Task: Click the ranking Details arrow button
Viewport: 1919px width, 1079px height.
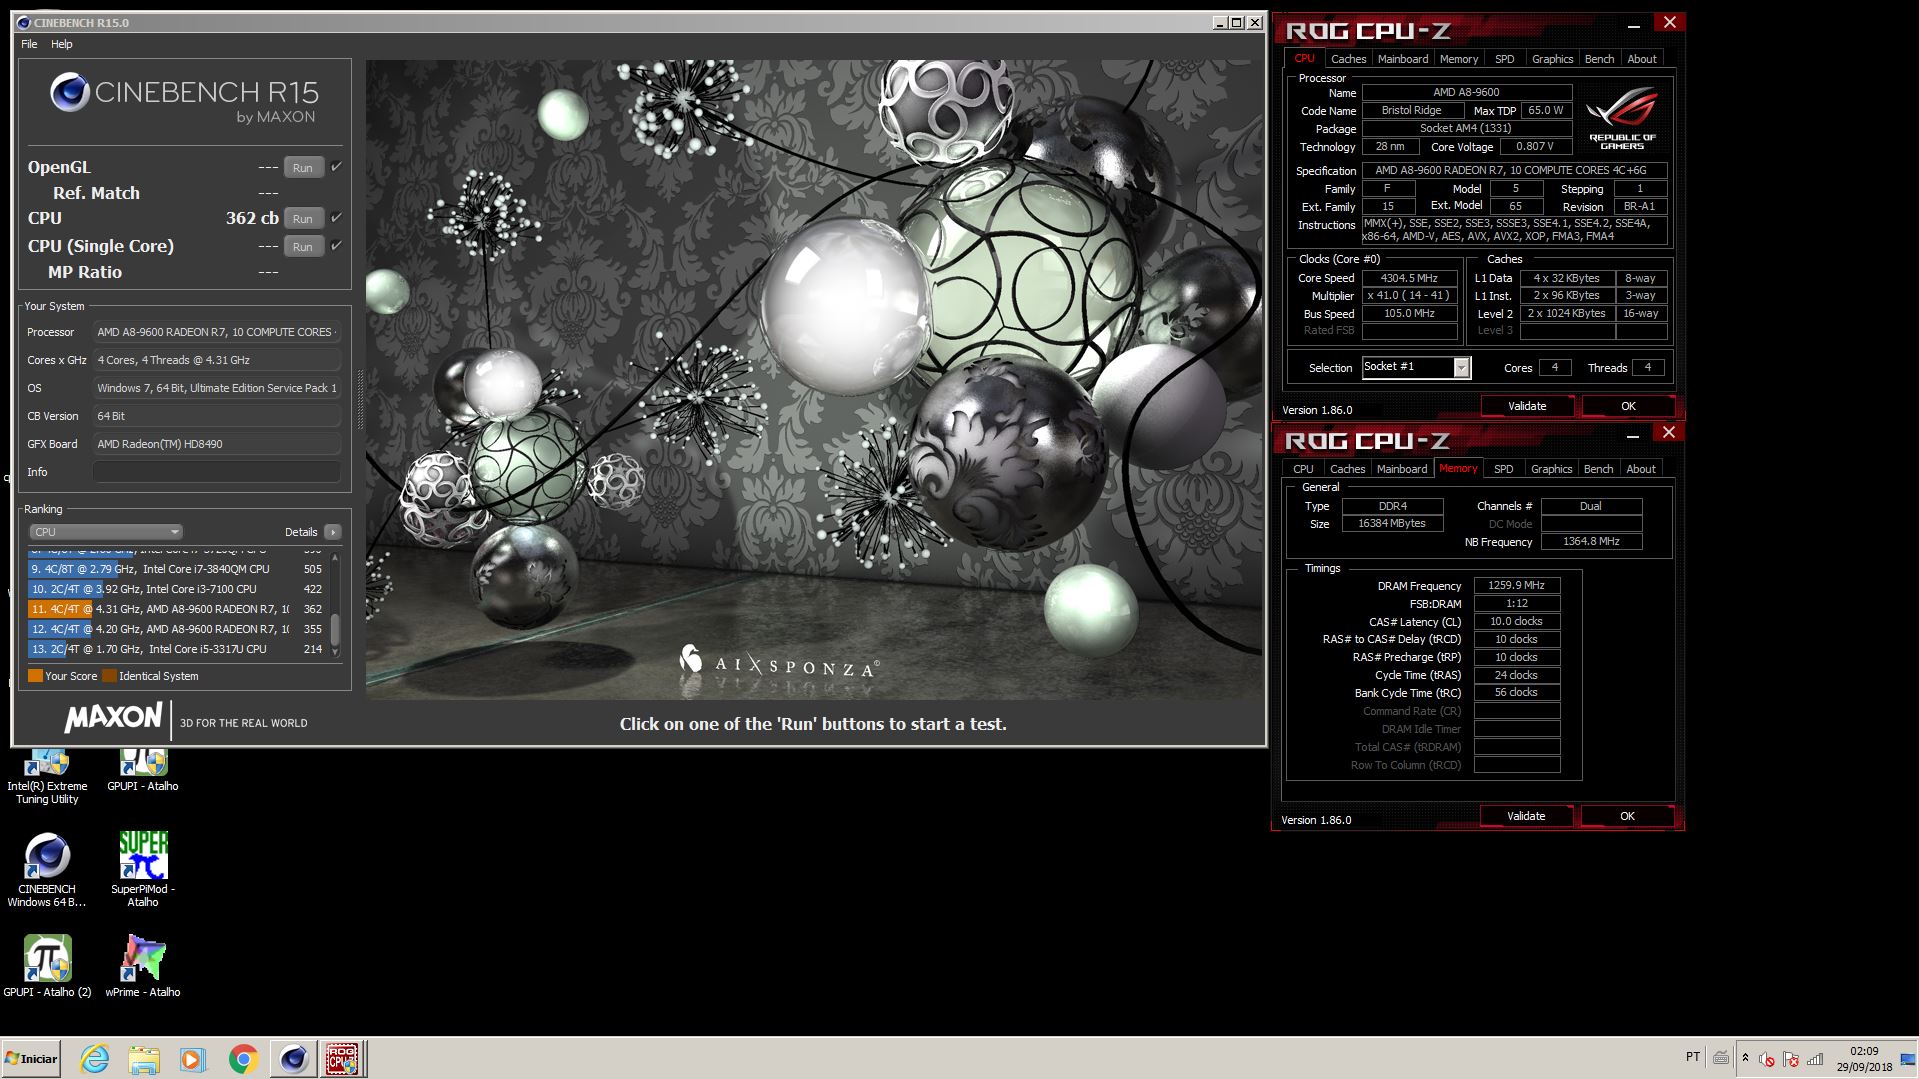Action: [x=333, y=532]
